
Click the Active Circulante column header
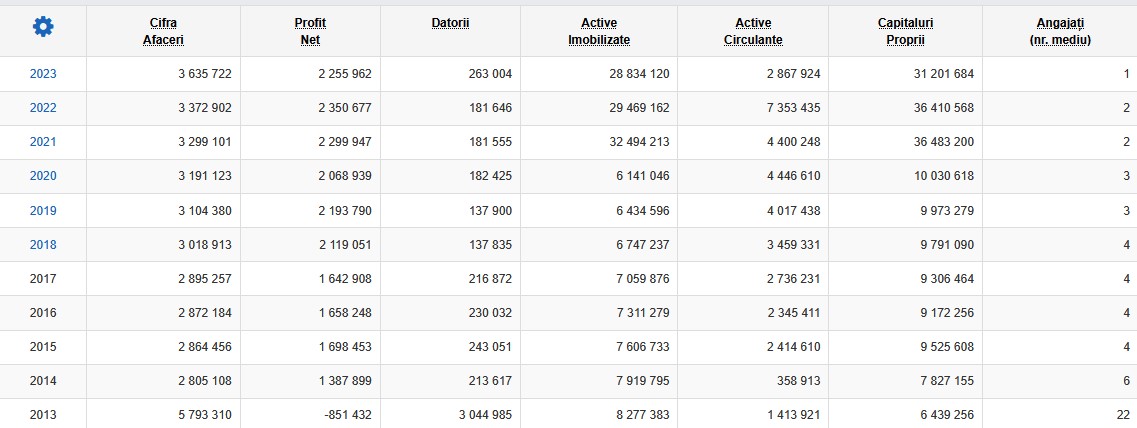pos(753,31)
